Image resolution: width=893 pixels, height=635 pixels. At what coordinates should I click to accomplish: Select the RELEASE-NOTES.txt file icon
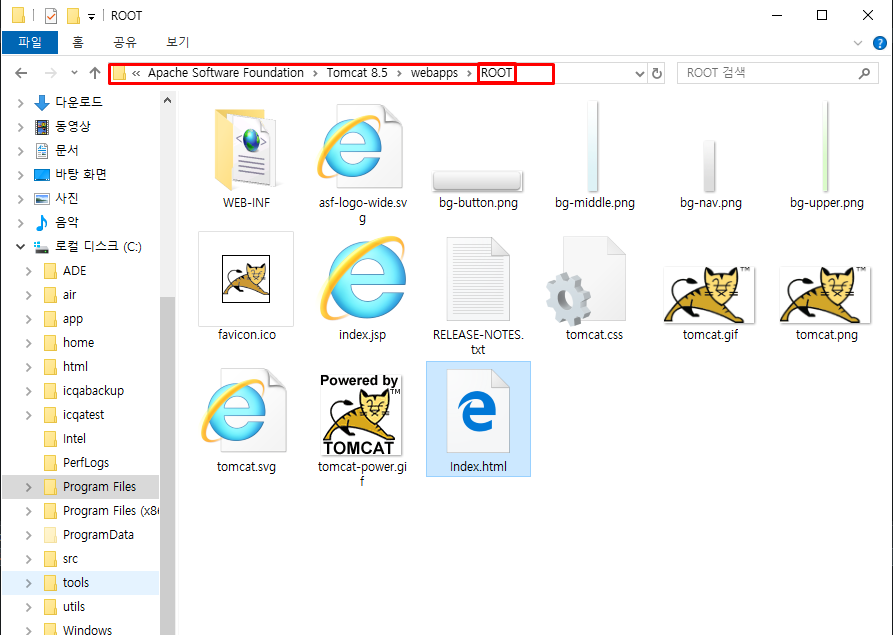478,279
